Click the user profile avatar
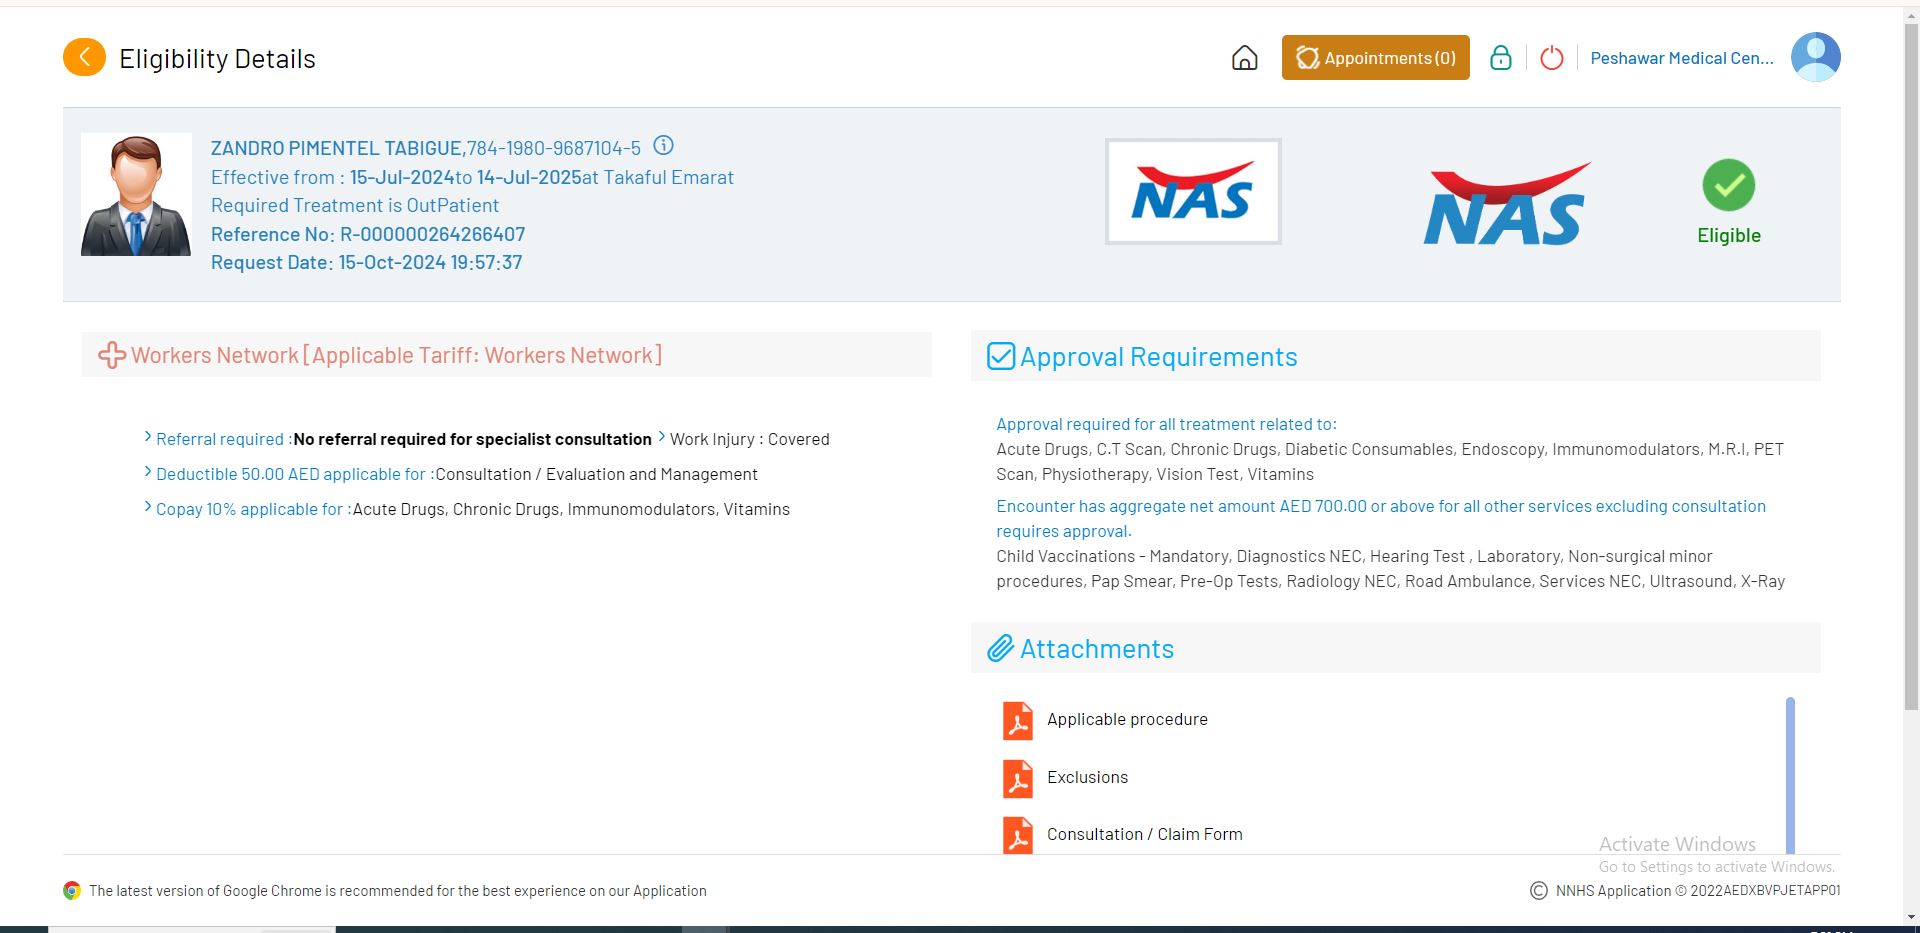This screenshot has width=1920, height=933. [1815, 57]
